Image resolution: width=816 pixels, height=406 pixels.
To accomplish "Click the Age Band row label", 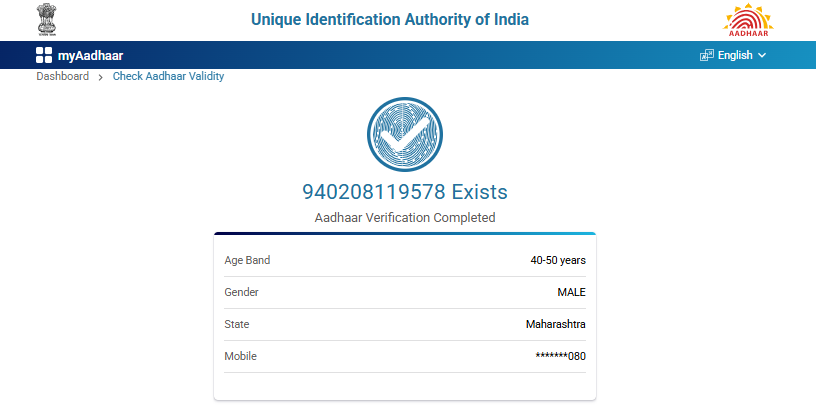I will (x=247, y=261).
